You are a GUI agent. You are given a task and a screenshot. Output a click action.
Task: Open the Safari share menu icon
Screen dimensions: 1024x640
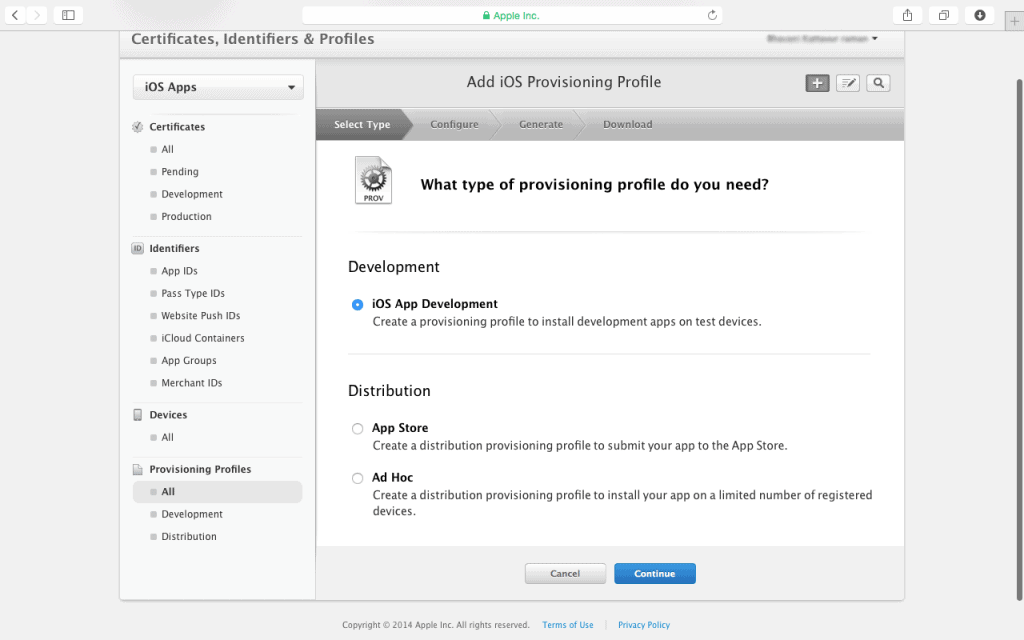point(907,15)
